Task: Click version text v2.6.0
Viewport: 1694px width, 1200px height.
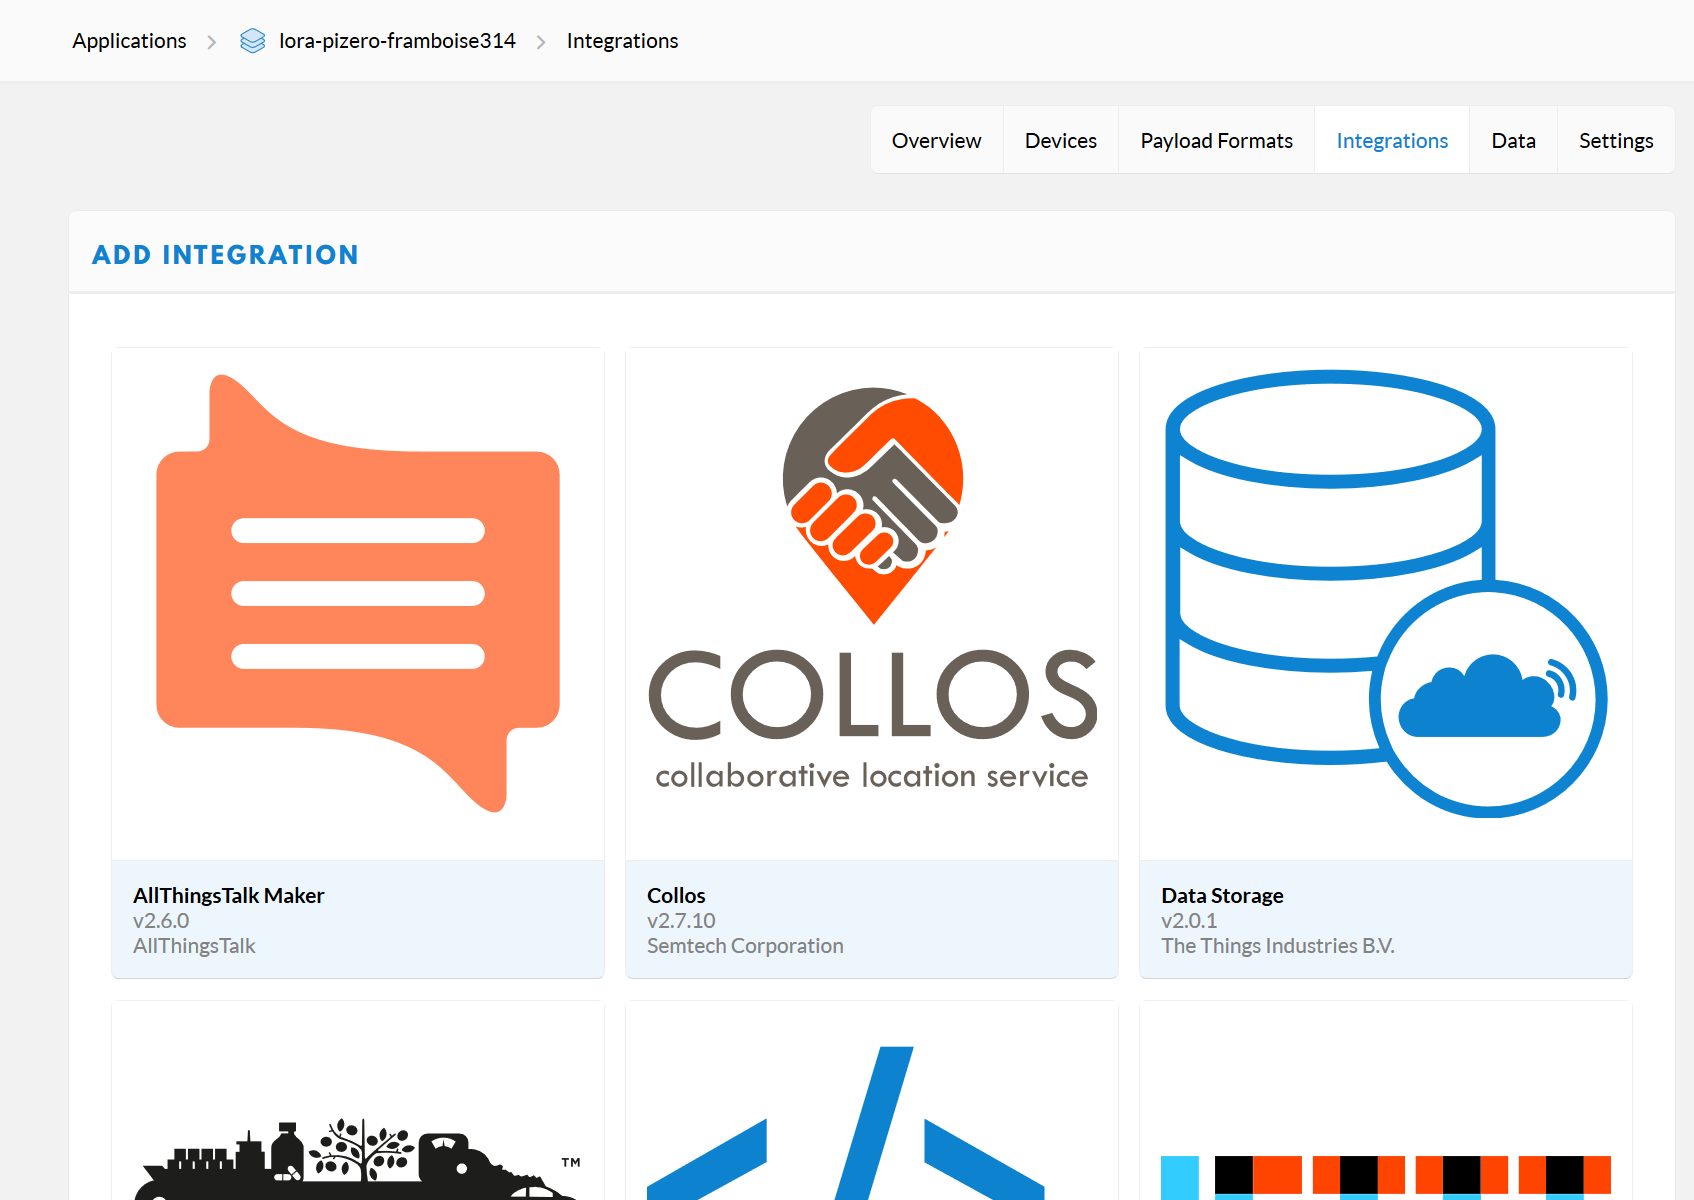Action: 161,920
